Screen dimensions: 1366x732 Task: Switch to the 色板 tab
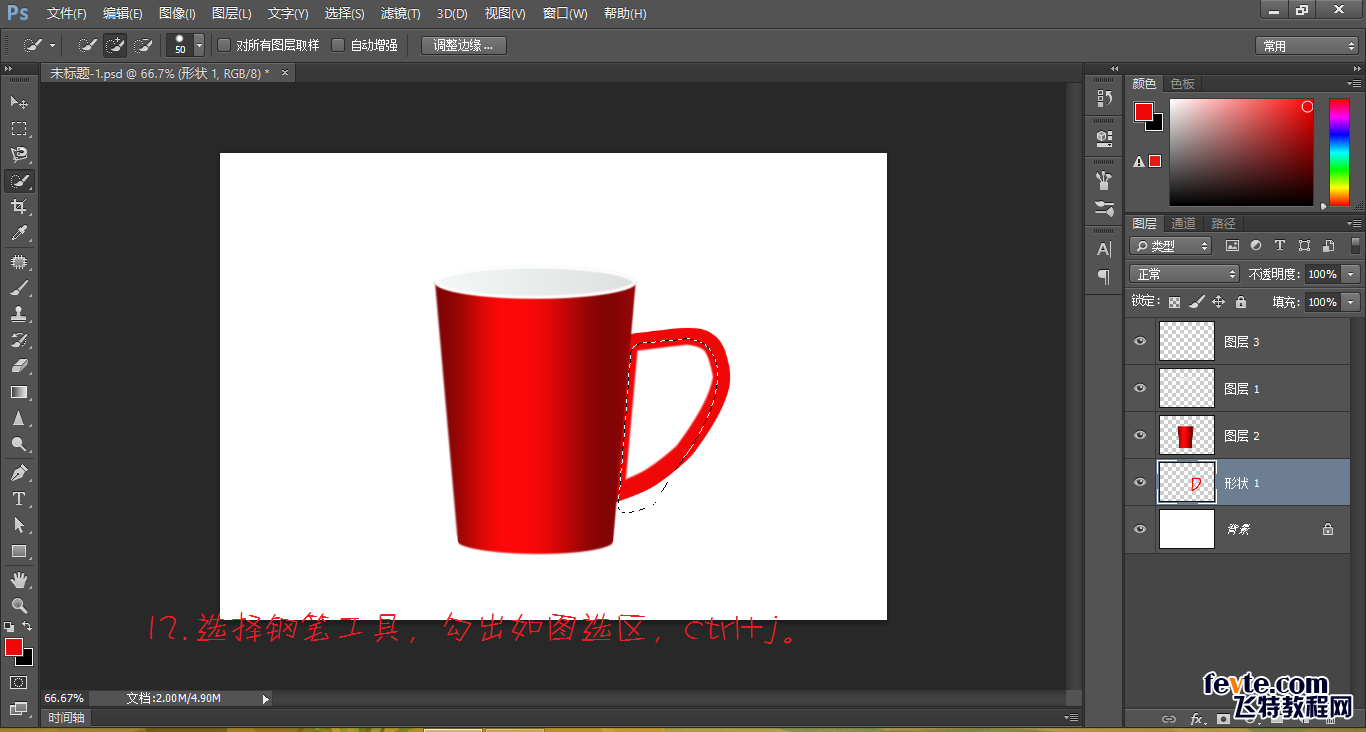1183,84
